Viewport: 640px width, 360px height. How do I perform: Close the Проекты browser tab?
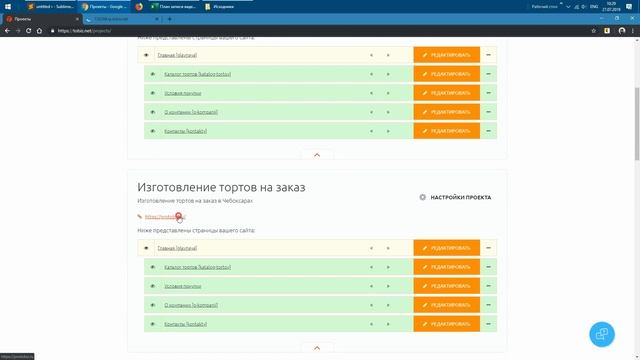pos(77,19)
